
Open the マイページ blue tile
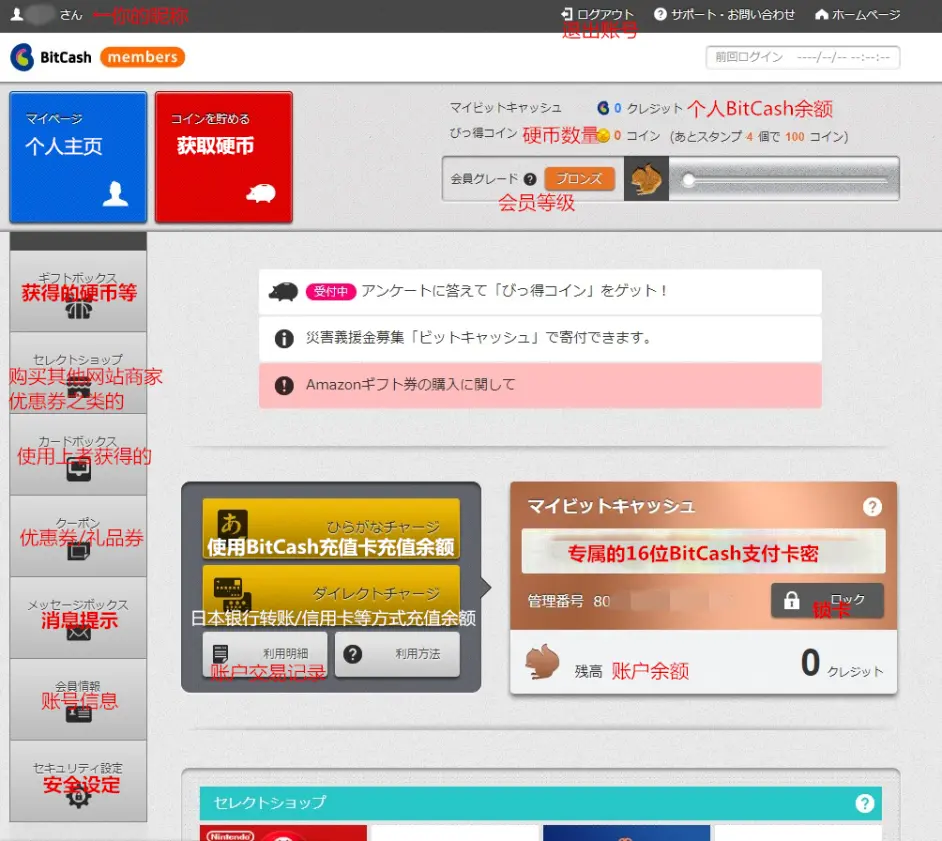pos(78,157)
